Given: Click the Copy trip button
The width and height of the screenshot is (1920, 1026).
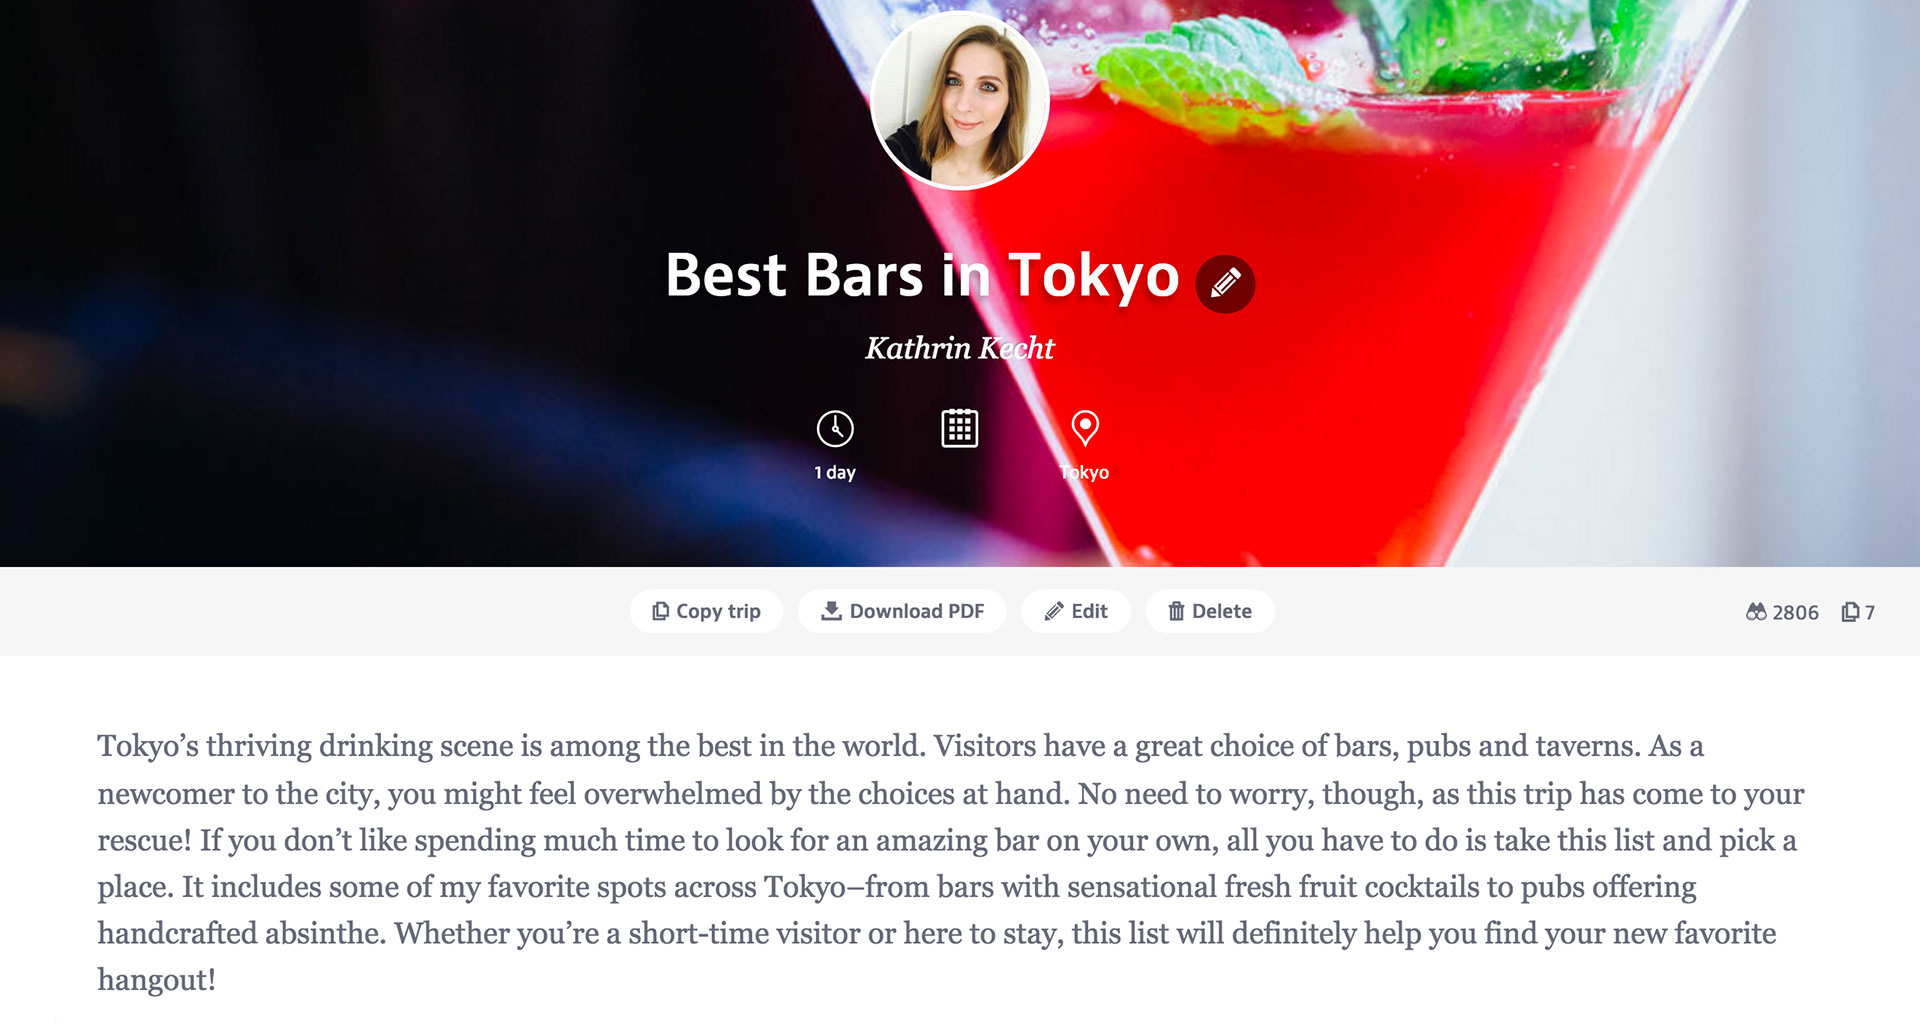Looking at the screenshot, I should (707, 611).
